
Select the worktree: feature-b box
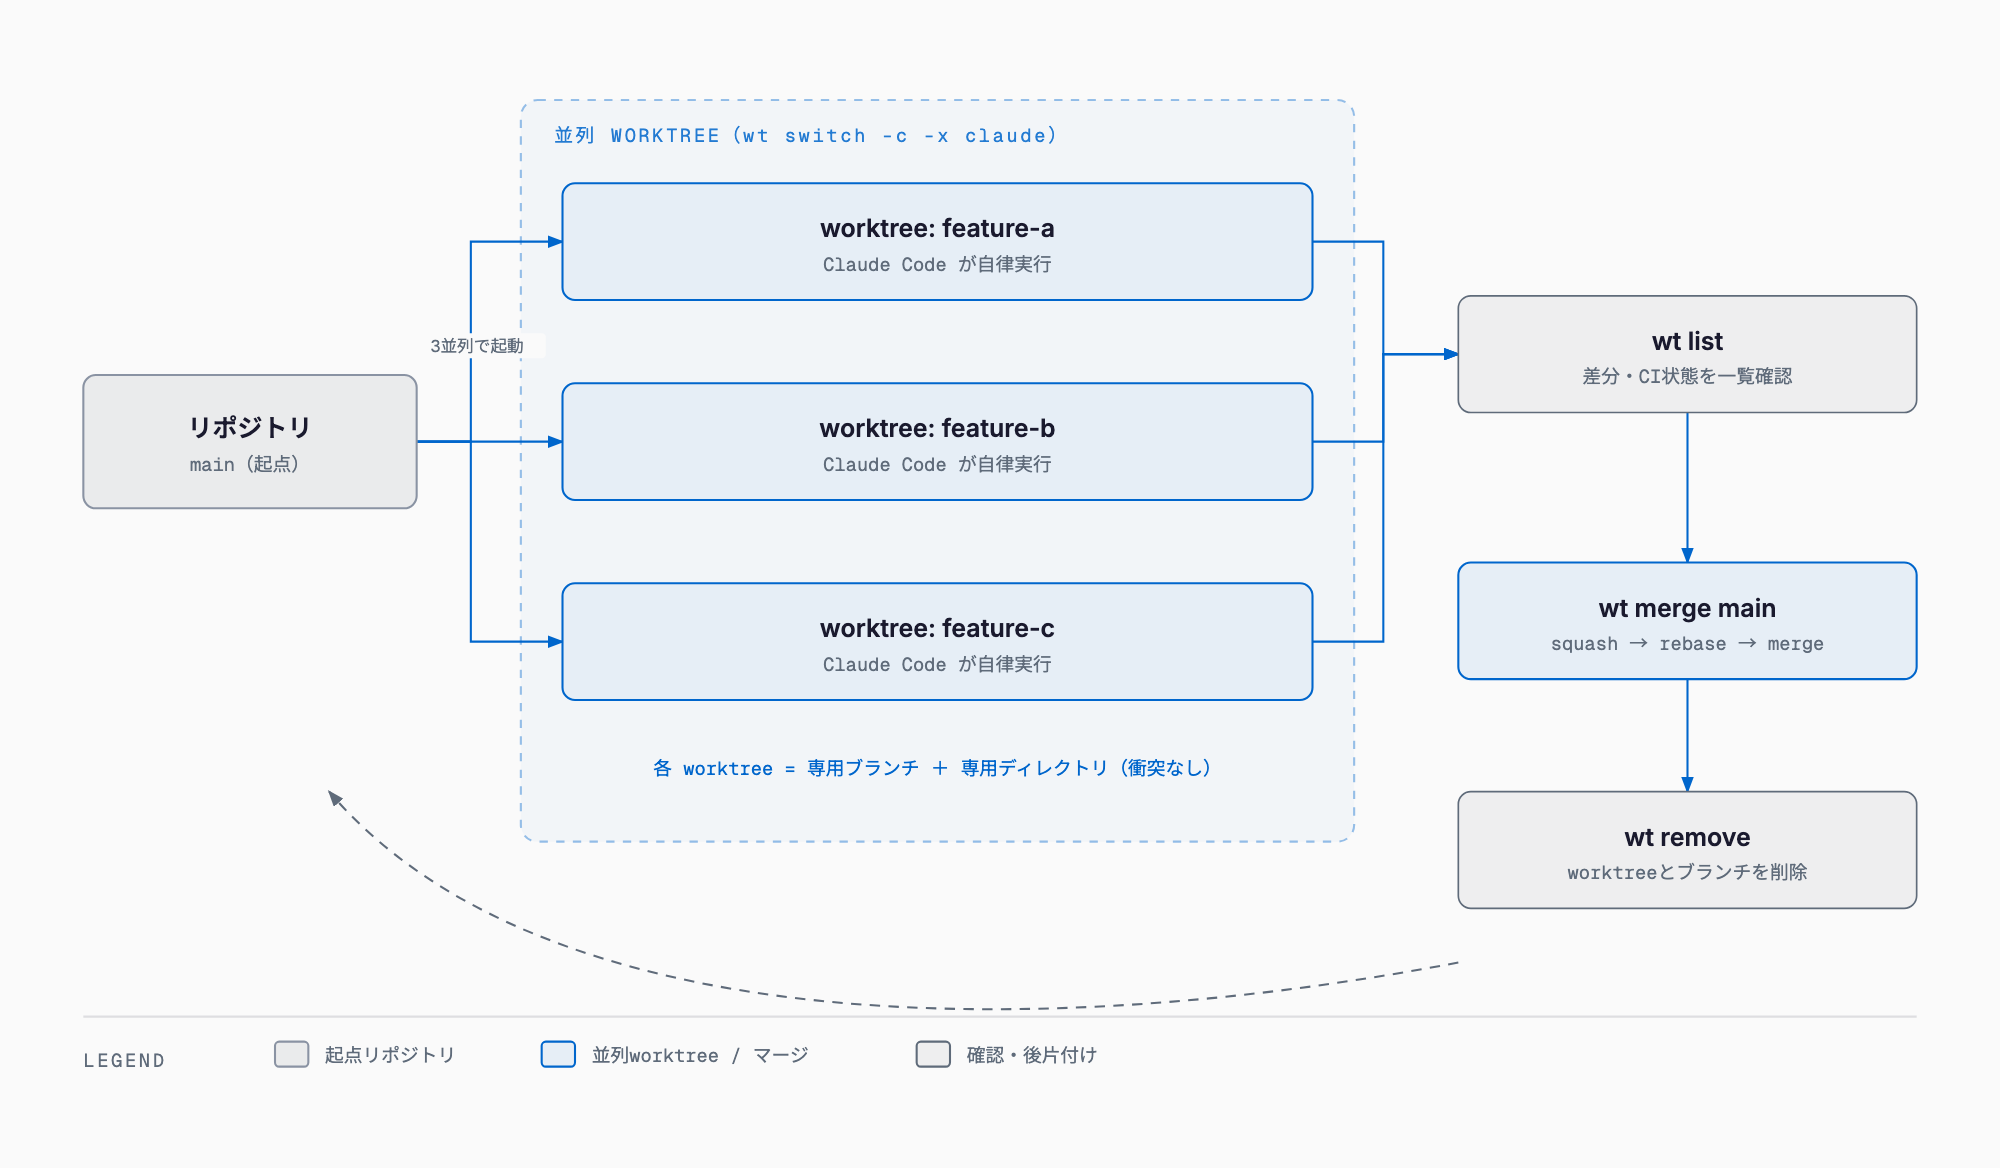coord(937,441)
